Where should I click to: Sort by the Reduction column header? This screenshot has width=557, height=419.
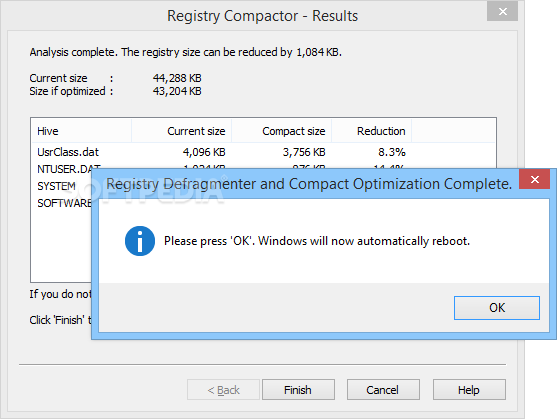(x=372, y=131)
